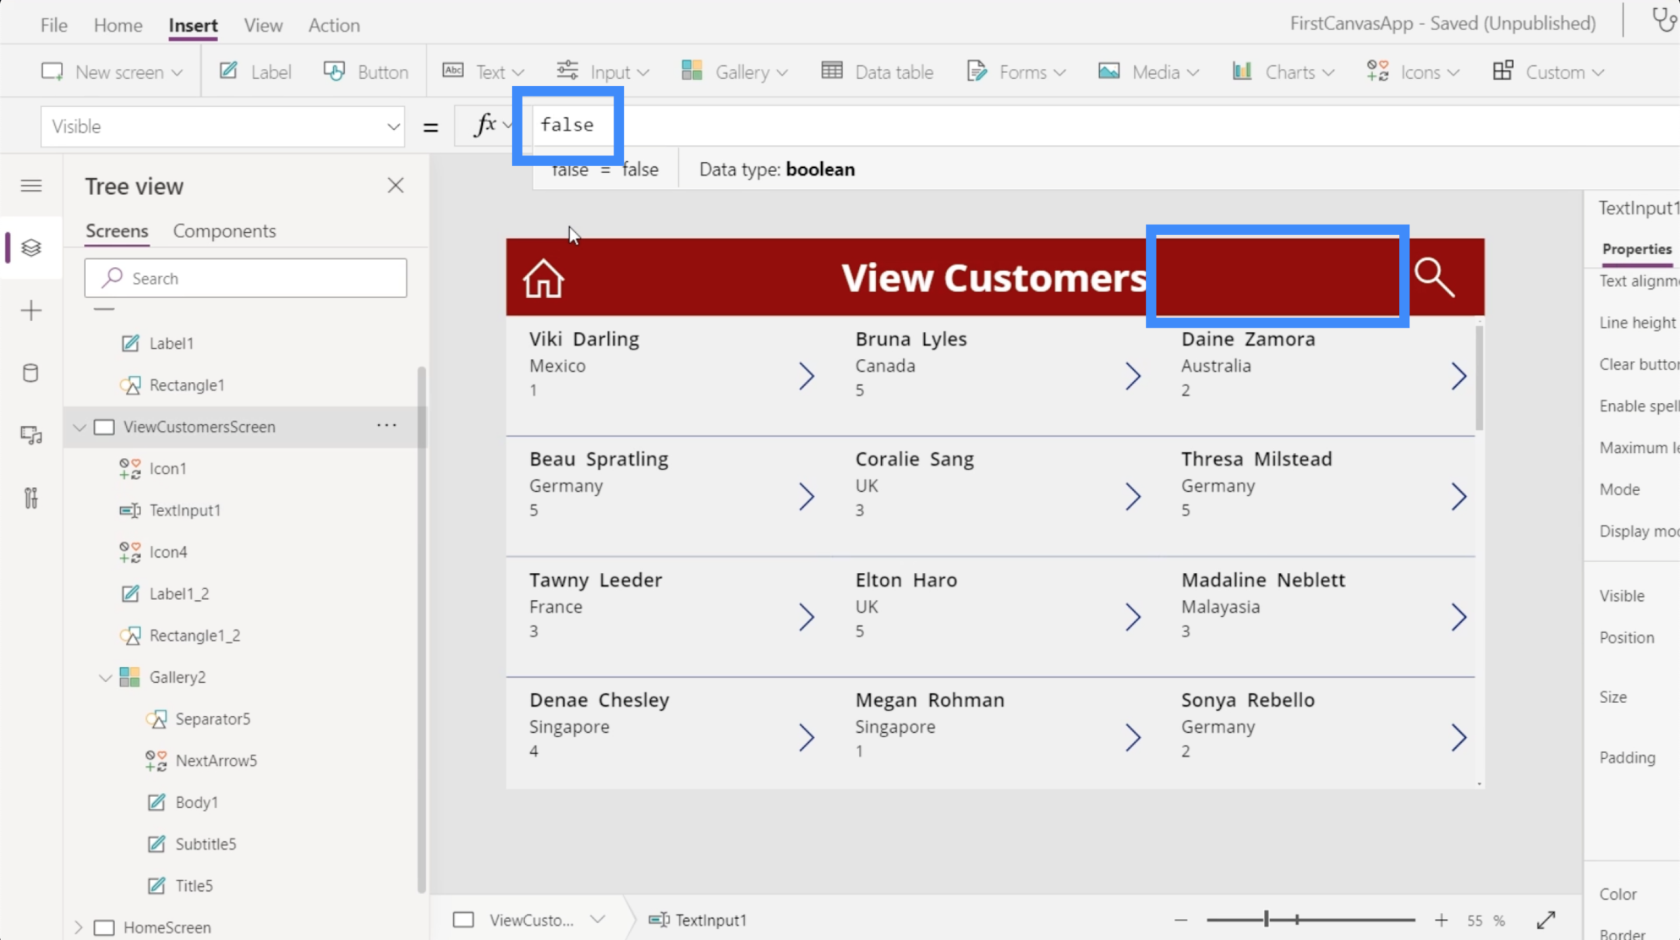Click next arrow for Tawny Leeder
The height and width of the screenshot is (940, 1680).
pos(806,617)
